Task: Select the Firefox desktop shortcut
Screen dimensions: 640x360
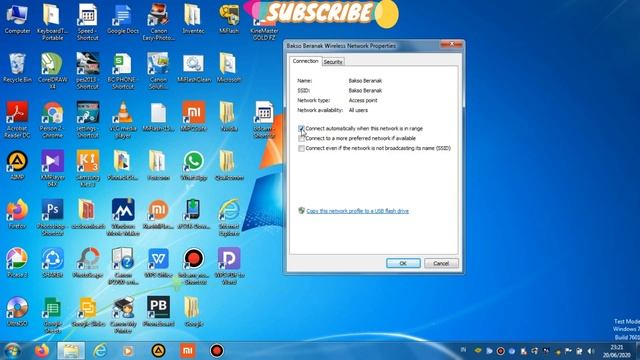Action: (17, 214)
